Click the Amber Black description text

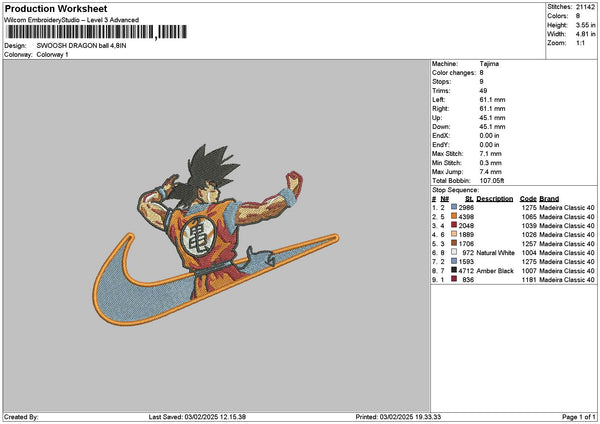(x=495, y=271)
